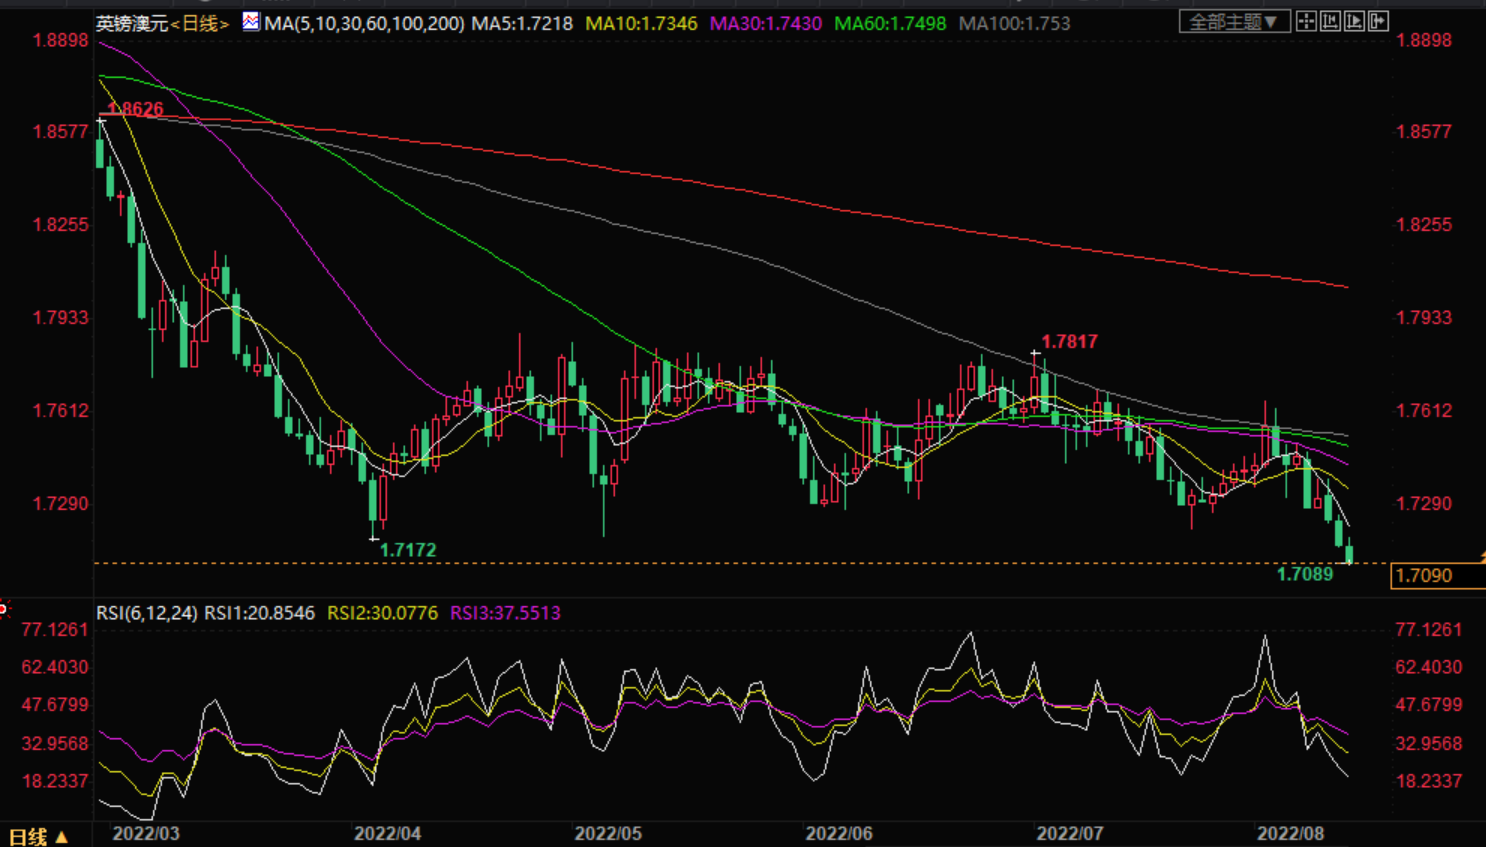
Task: Click 1.8255 on the right price axis
Action: pyautogui.click(x=1424, y=224)
